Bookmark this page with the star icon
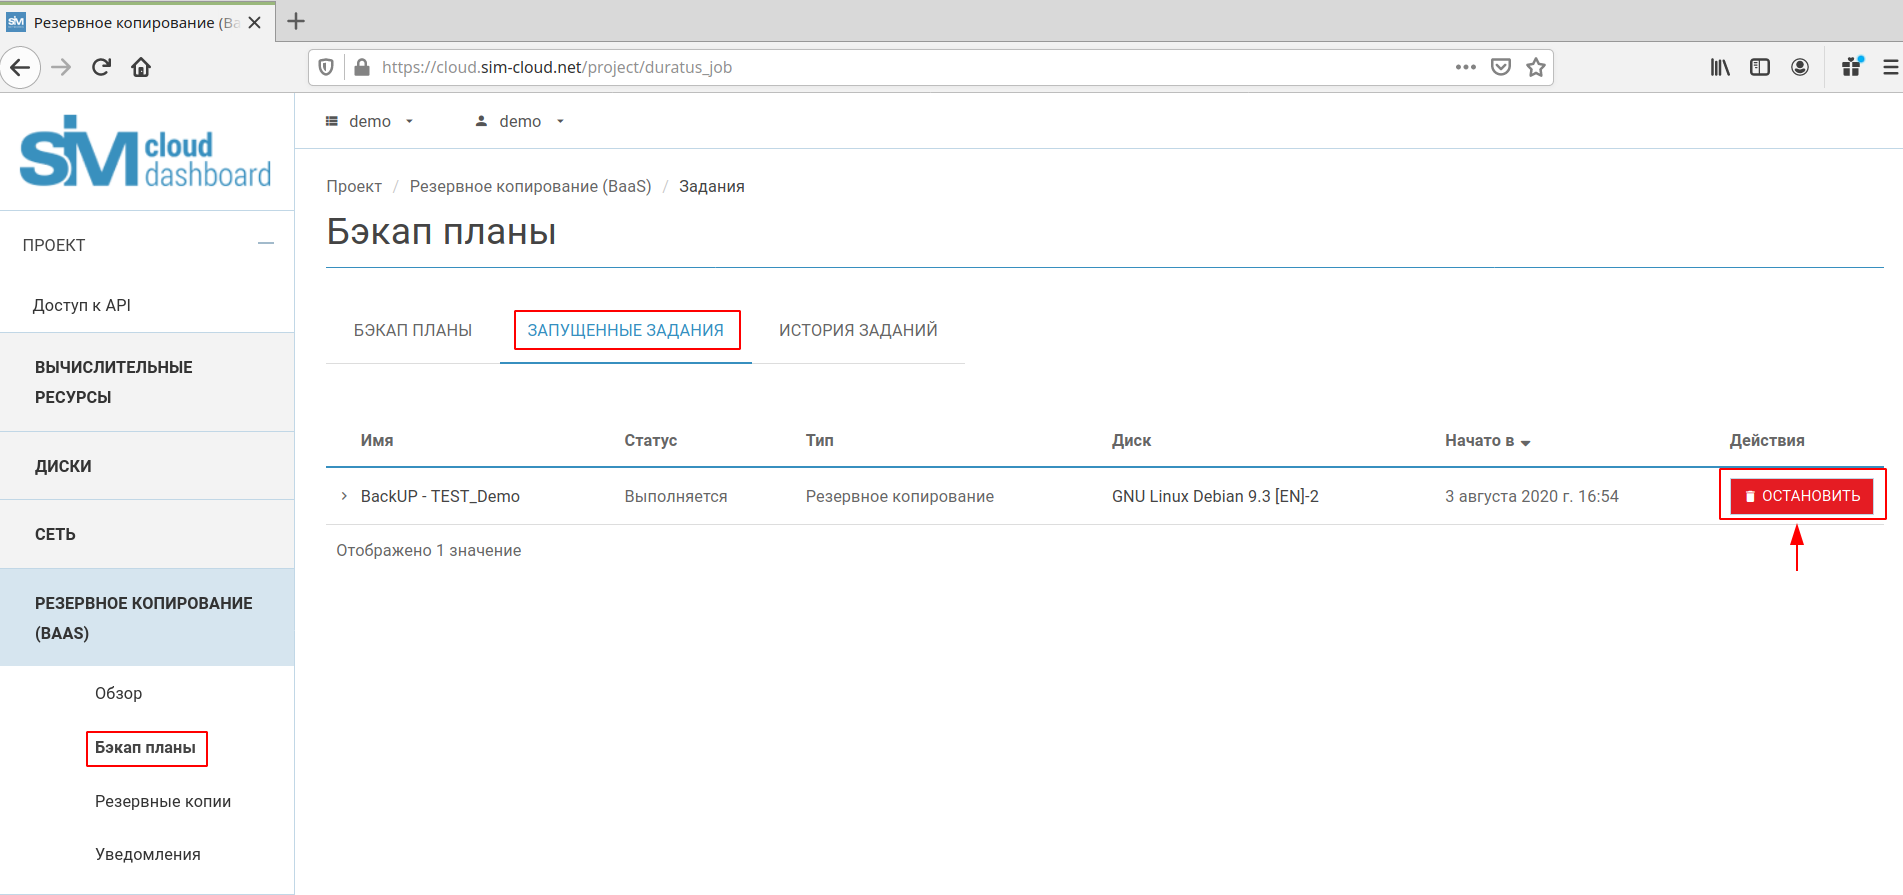The image size is (1903, 895). point(1536,67)
